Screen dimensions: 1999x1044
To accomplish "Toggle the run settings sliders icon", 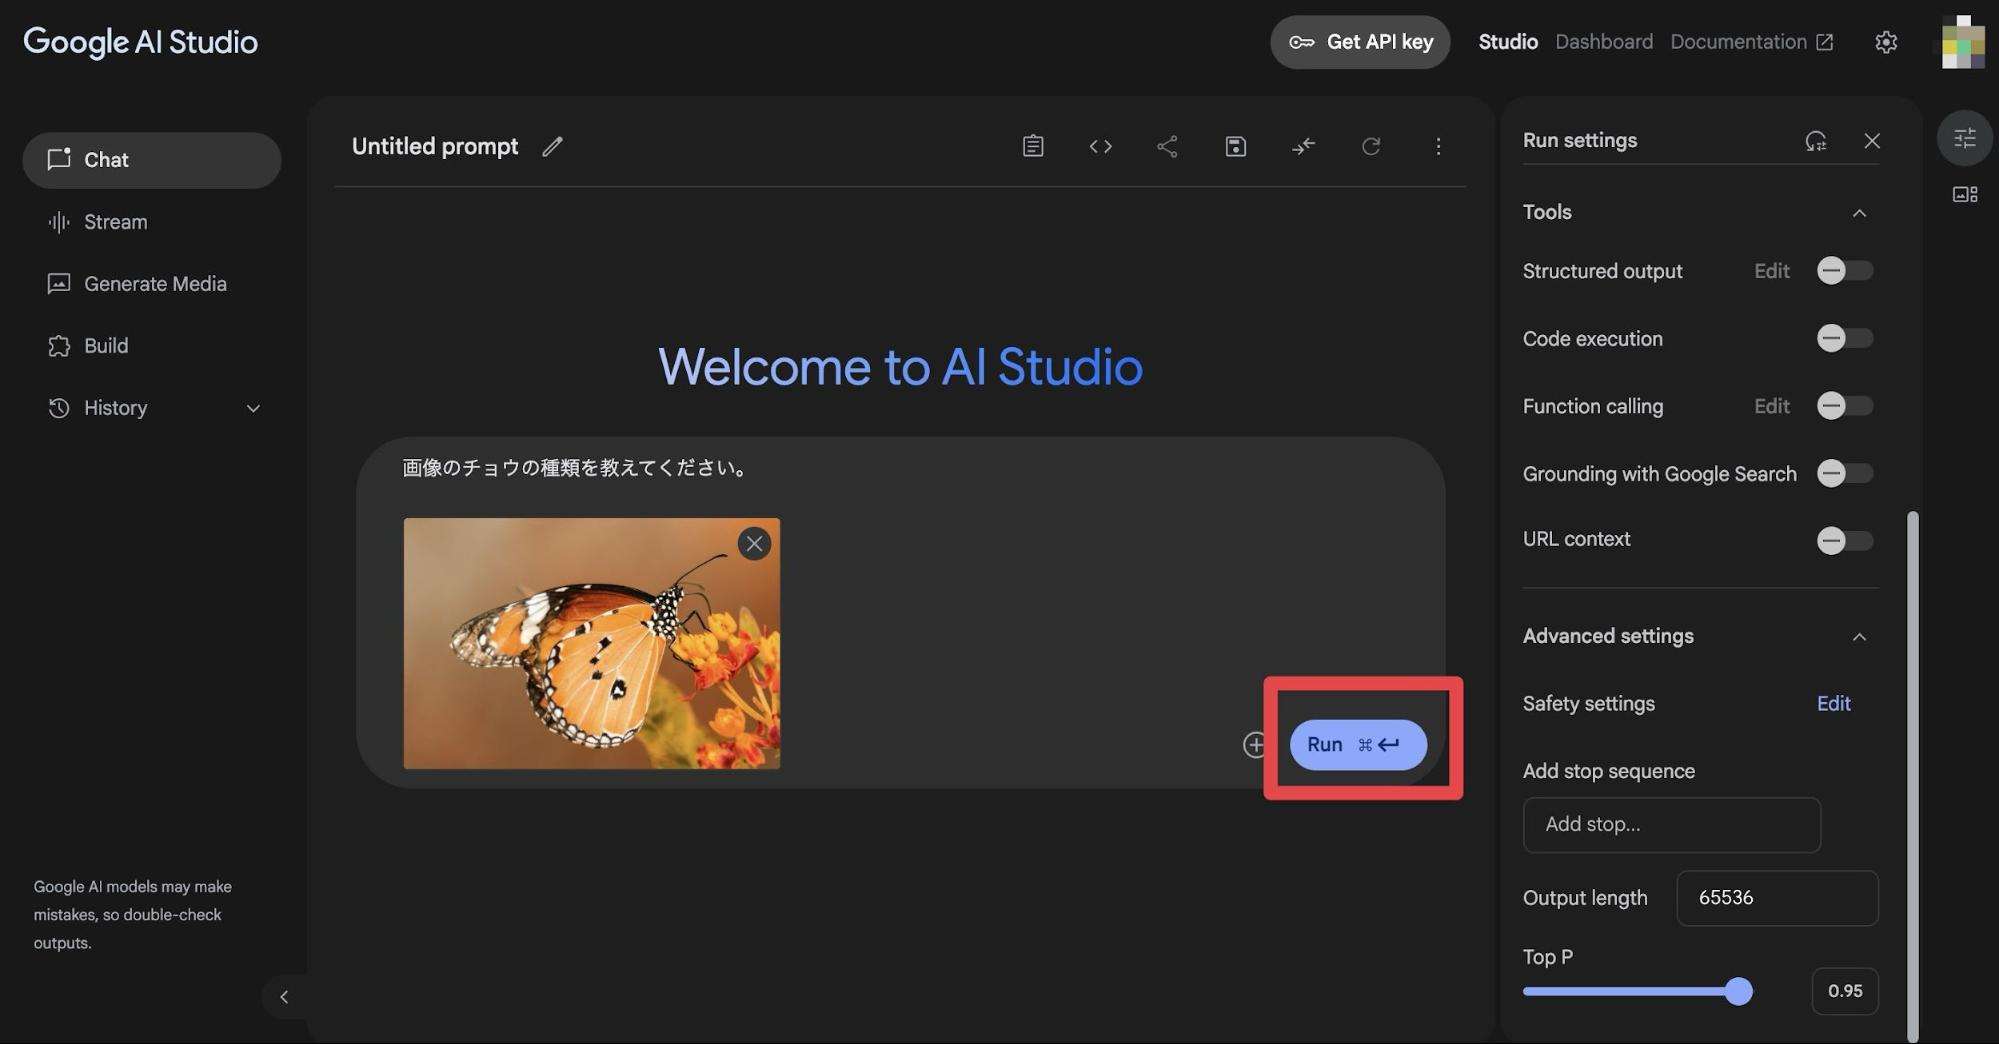I will [x=1965, y=138].
